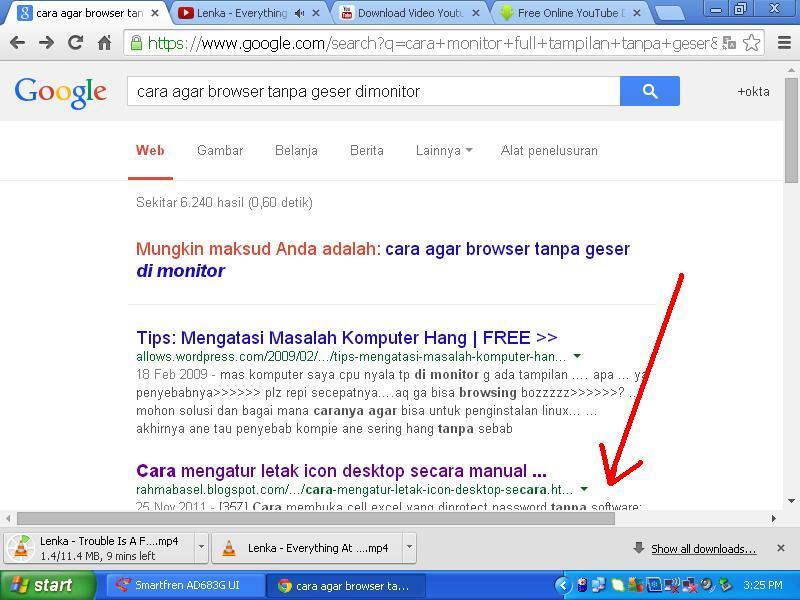Screen dimensions: 800x600
Task: Click the Start button label
Action: tap(53, 585)
